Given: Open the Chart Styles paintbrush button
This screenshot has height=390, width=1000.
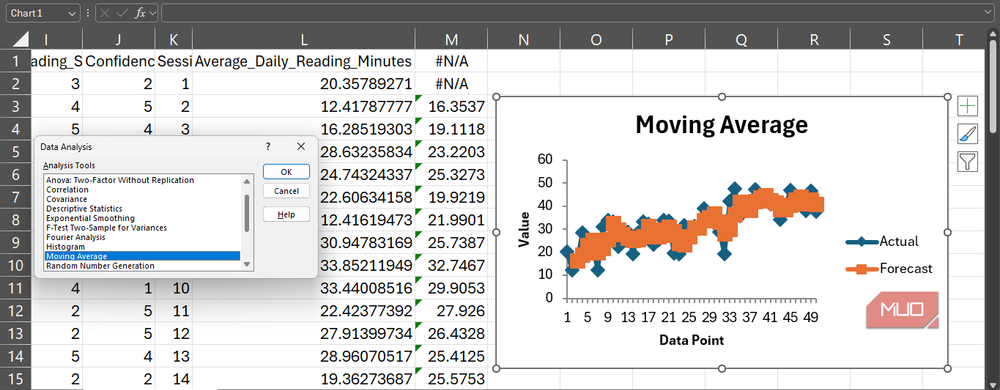Looking at the screenshot, I should pos(967,134).
